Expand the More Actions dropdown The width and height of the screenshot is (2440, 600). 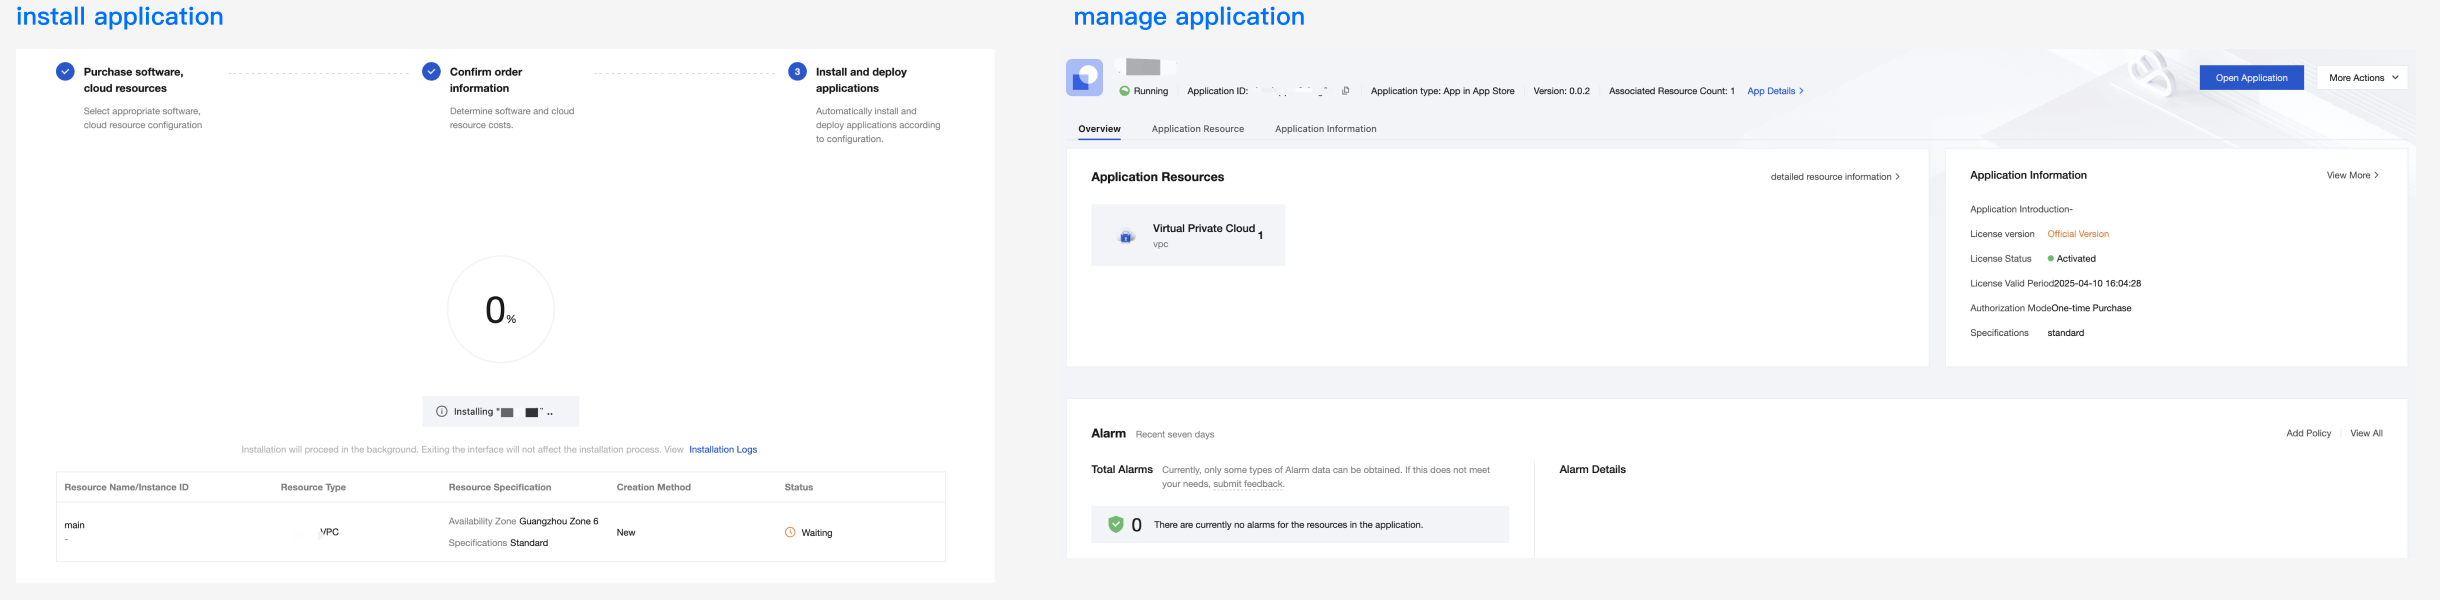pos(2361,78)
